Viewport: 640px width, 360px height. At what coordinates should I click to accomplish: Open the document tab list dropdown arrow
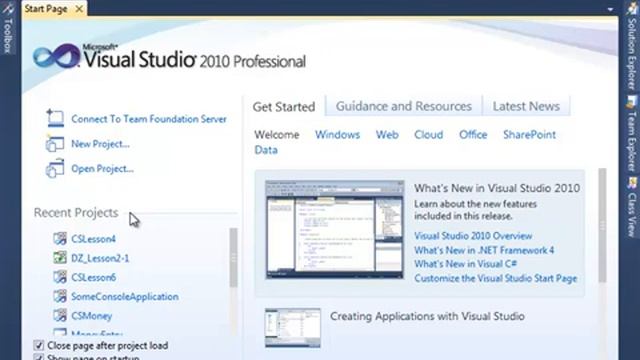[610, 9]
